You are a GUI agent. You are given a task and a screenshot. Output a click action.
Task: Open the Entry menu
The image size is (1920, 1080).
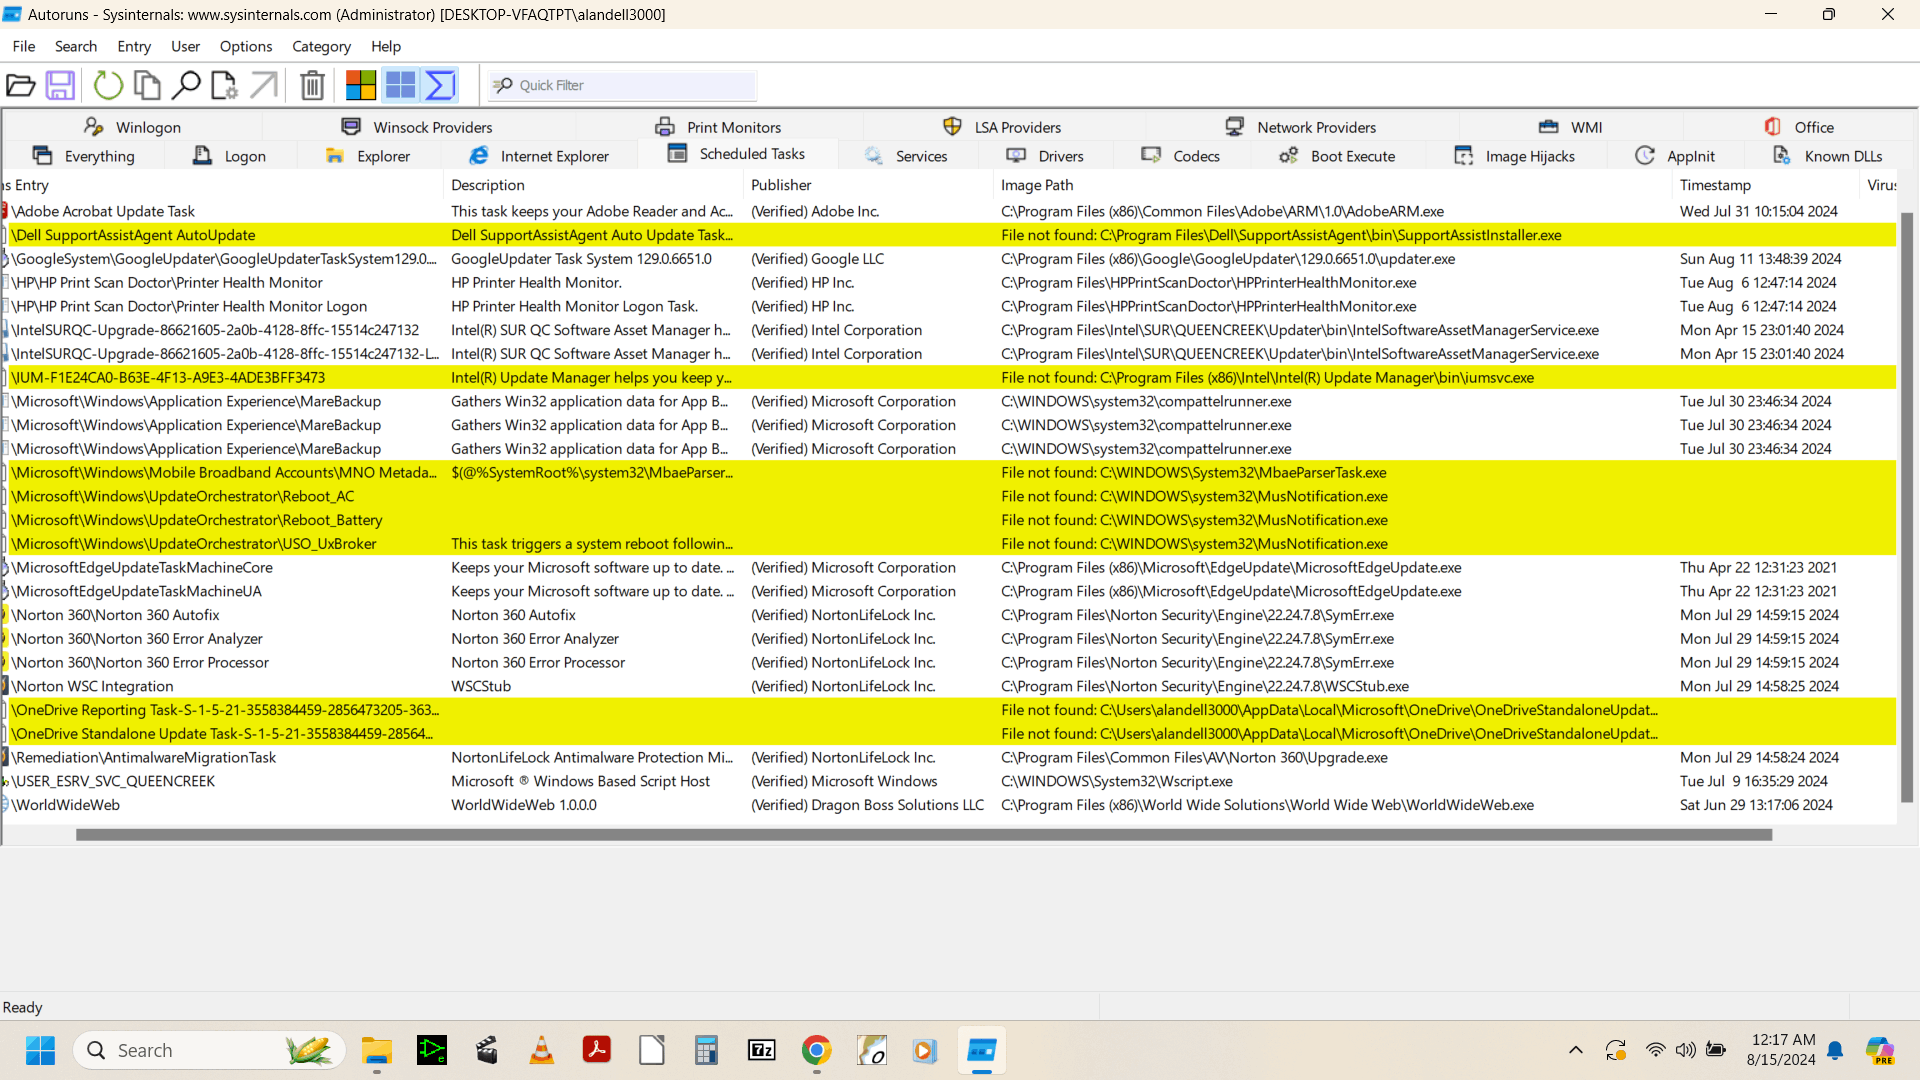tap(133, 46)
